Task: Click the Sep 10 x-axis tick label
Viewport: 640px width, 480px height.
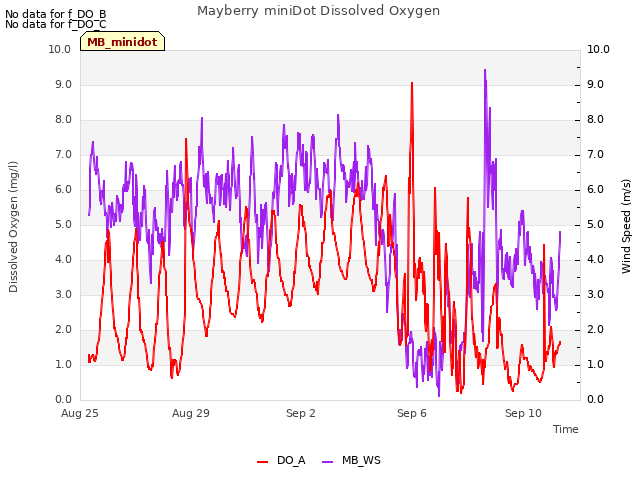Action: pos(523,413)
